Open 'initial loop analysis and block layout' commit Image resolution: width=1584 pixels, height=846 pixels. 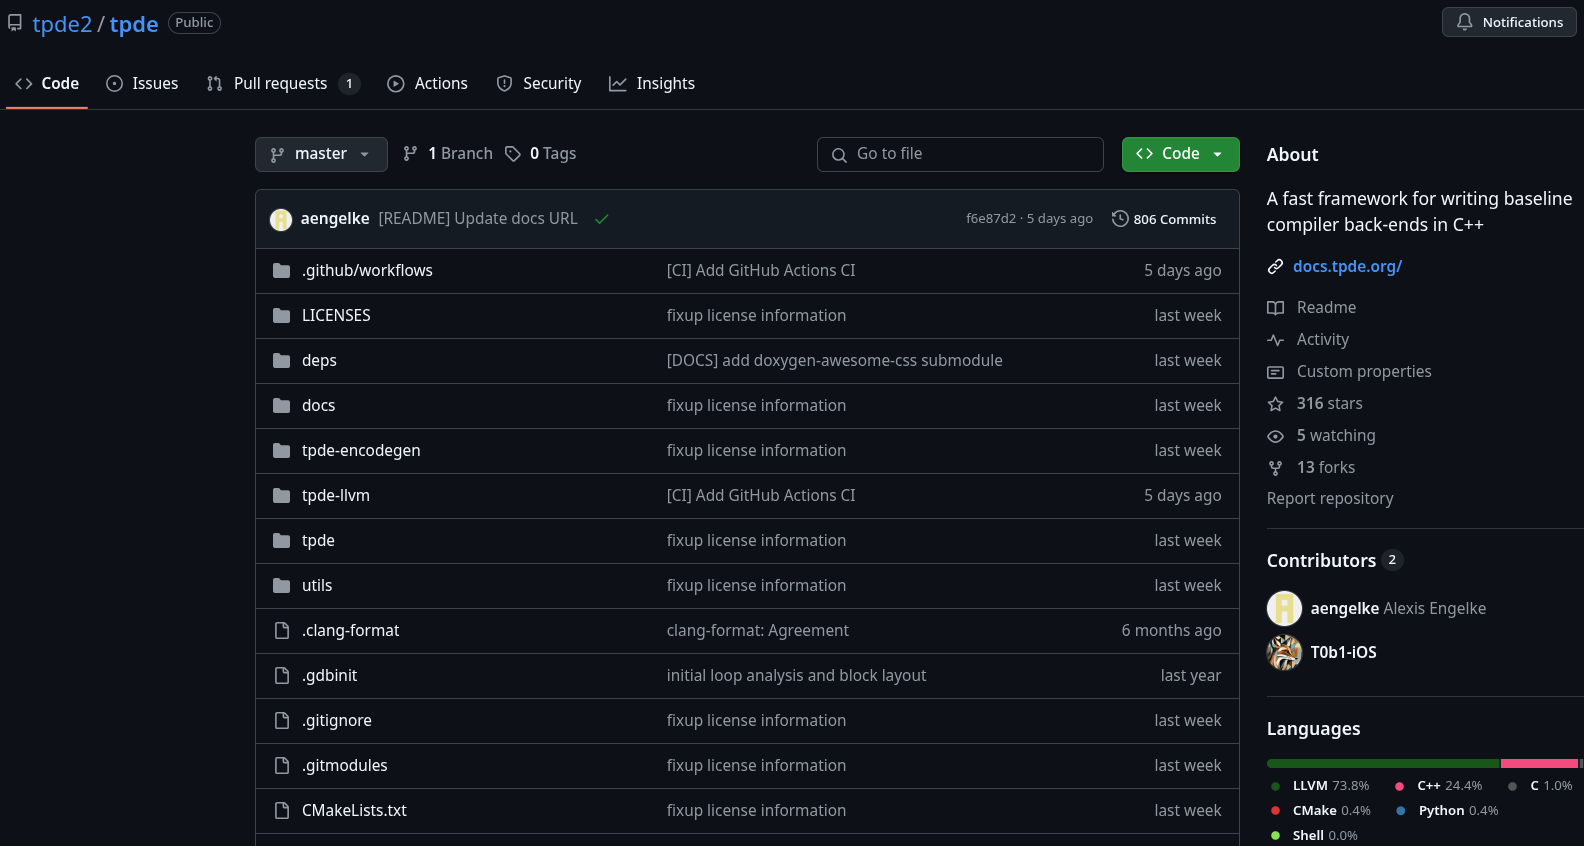pyautogui.click(x=796, y=676)
